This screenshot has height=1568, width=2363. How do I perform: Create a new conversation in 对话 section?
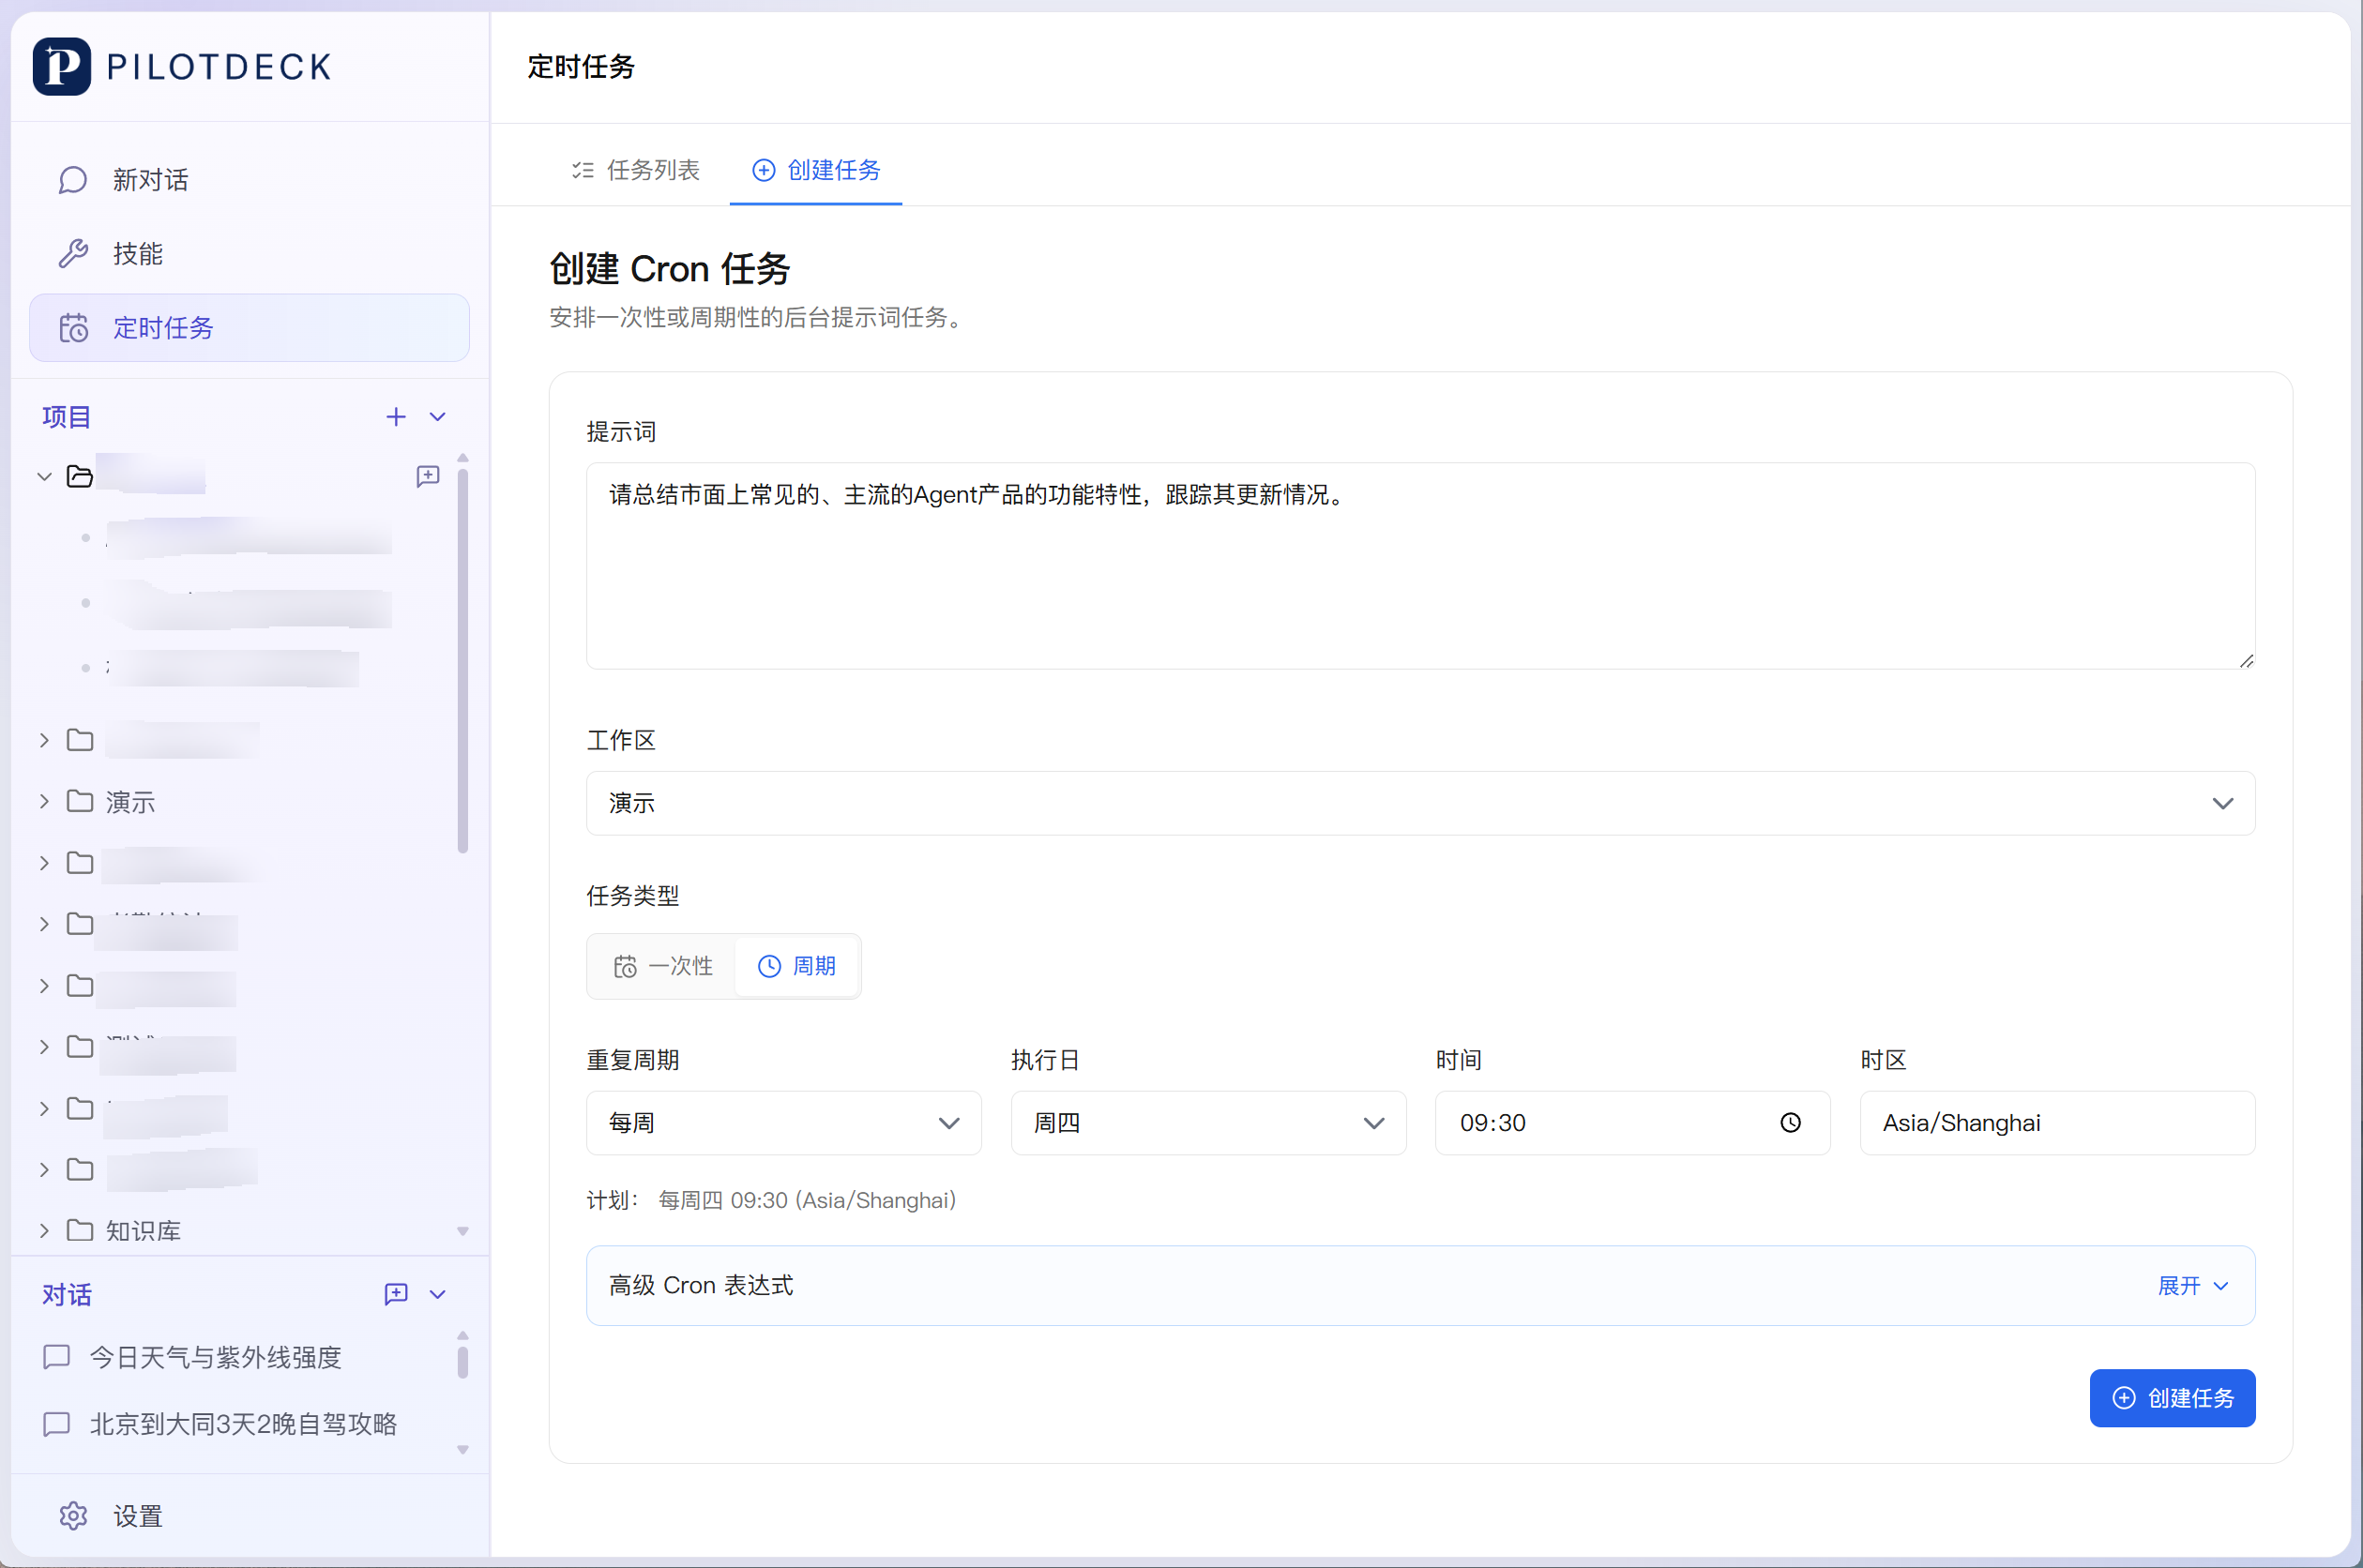pyautogui.click(x=396, y=1294)
